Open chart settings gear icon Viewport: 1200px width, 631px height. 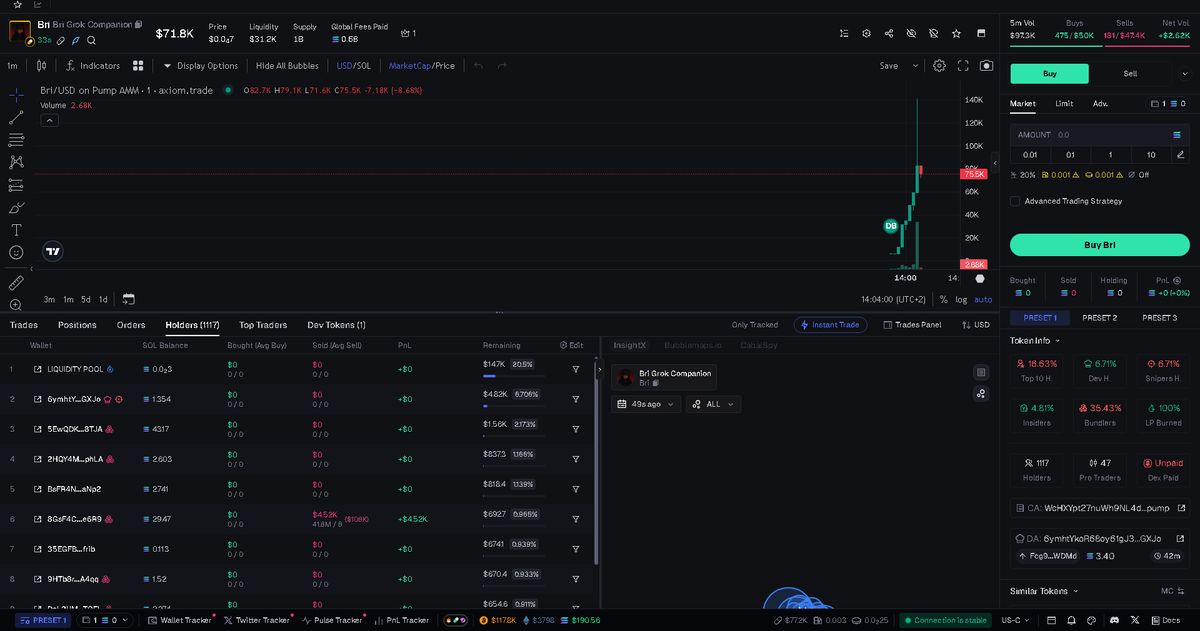[x=939, y=66]
